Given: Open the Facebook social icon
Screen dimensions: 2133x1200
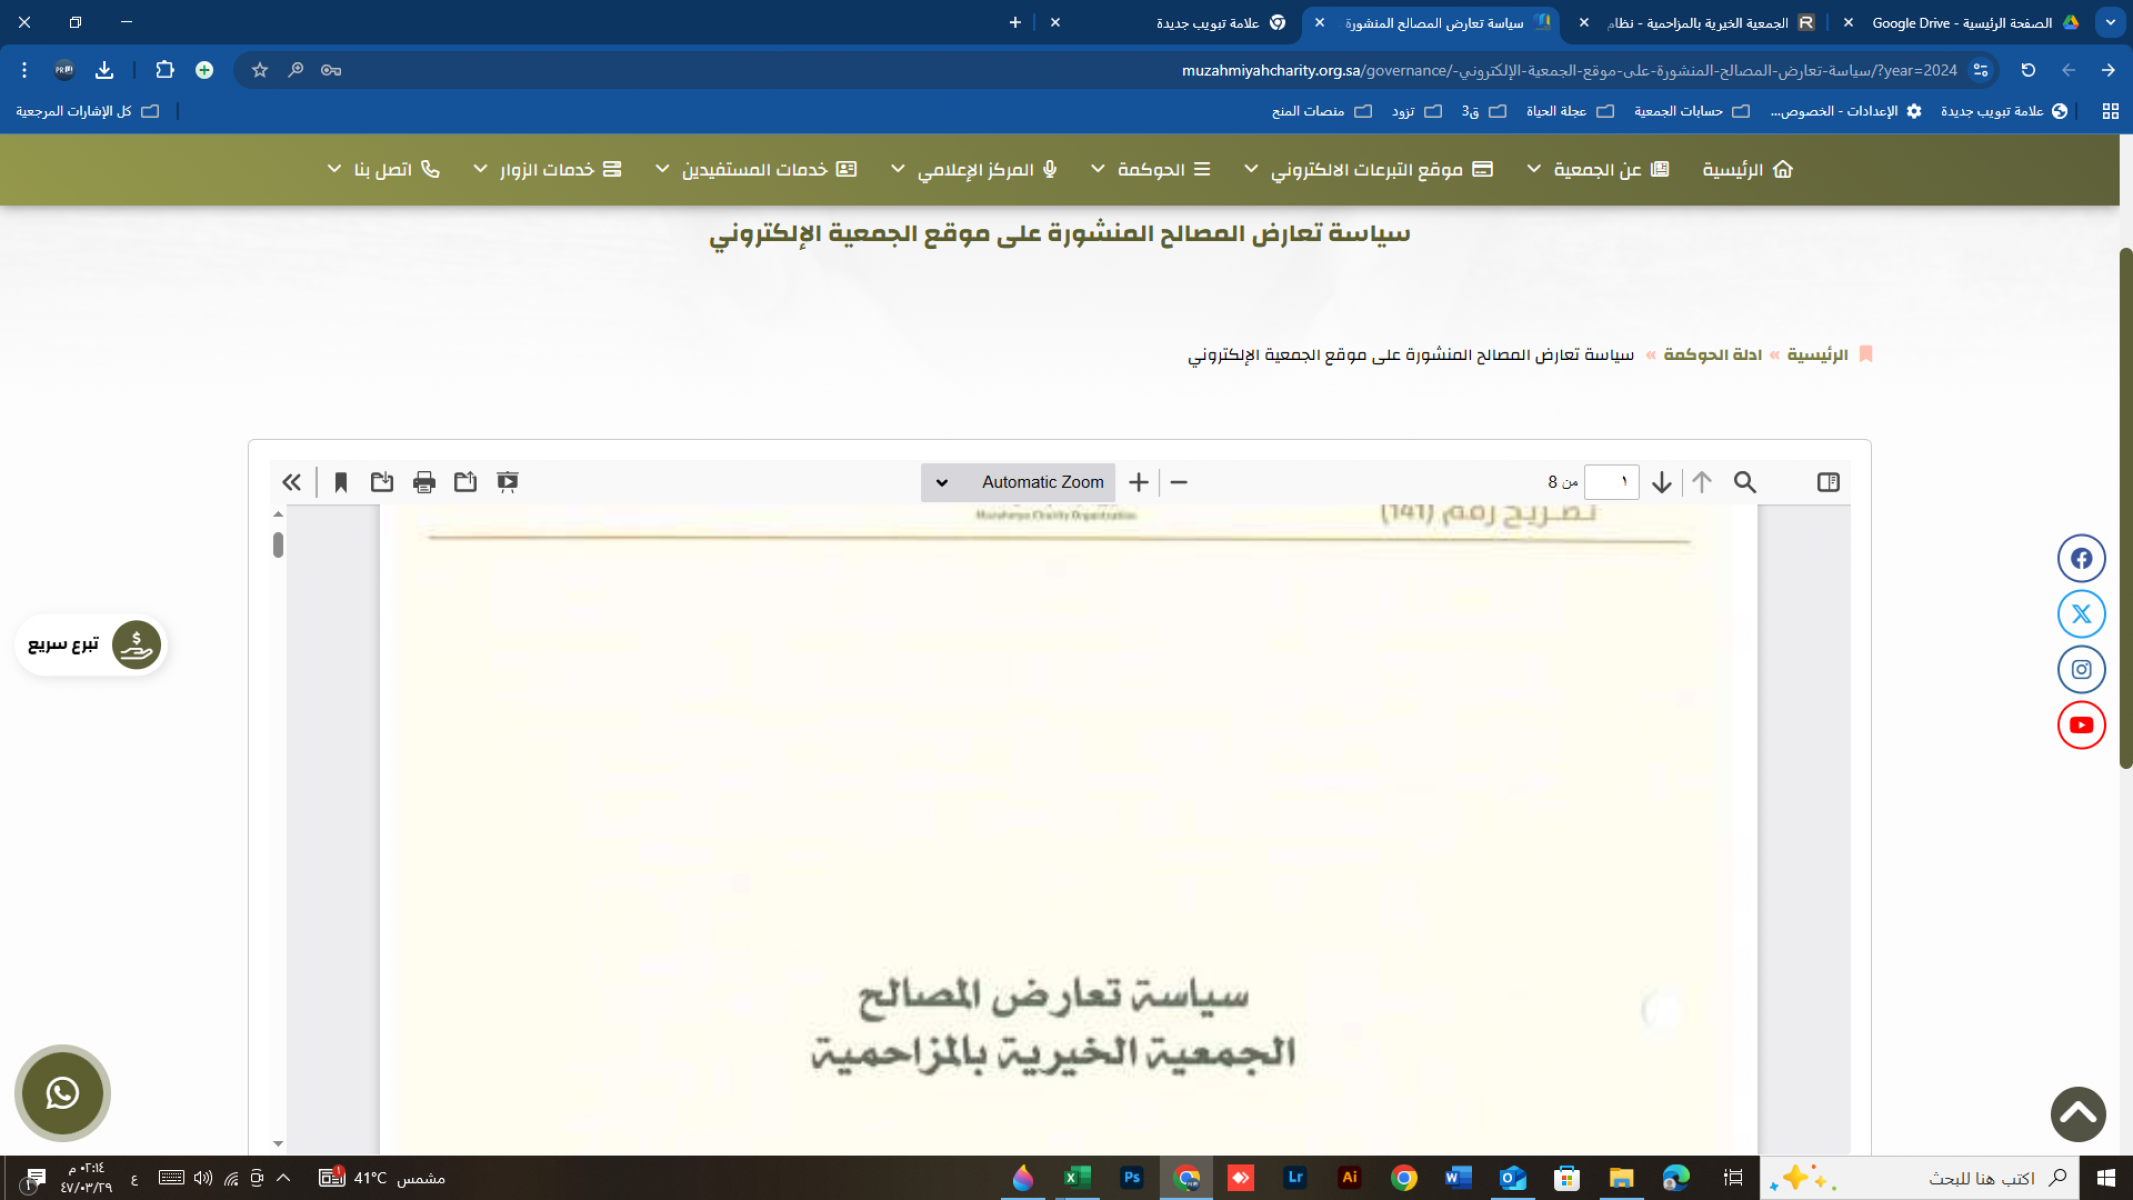Looking at the screenshot, I should click(x=2081, y=558).
